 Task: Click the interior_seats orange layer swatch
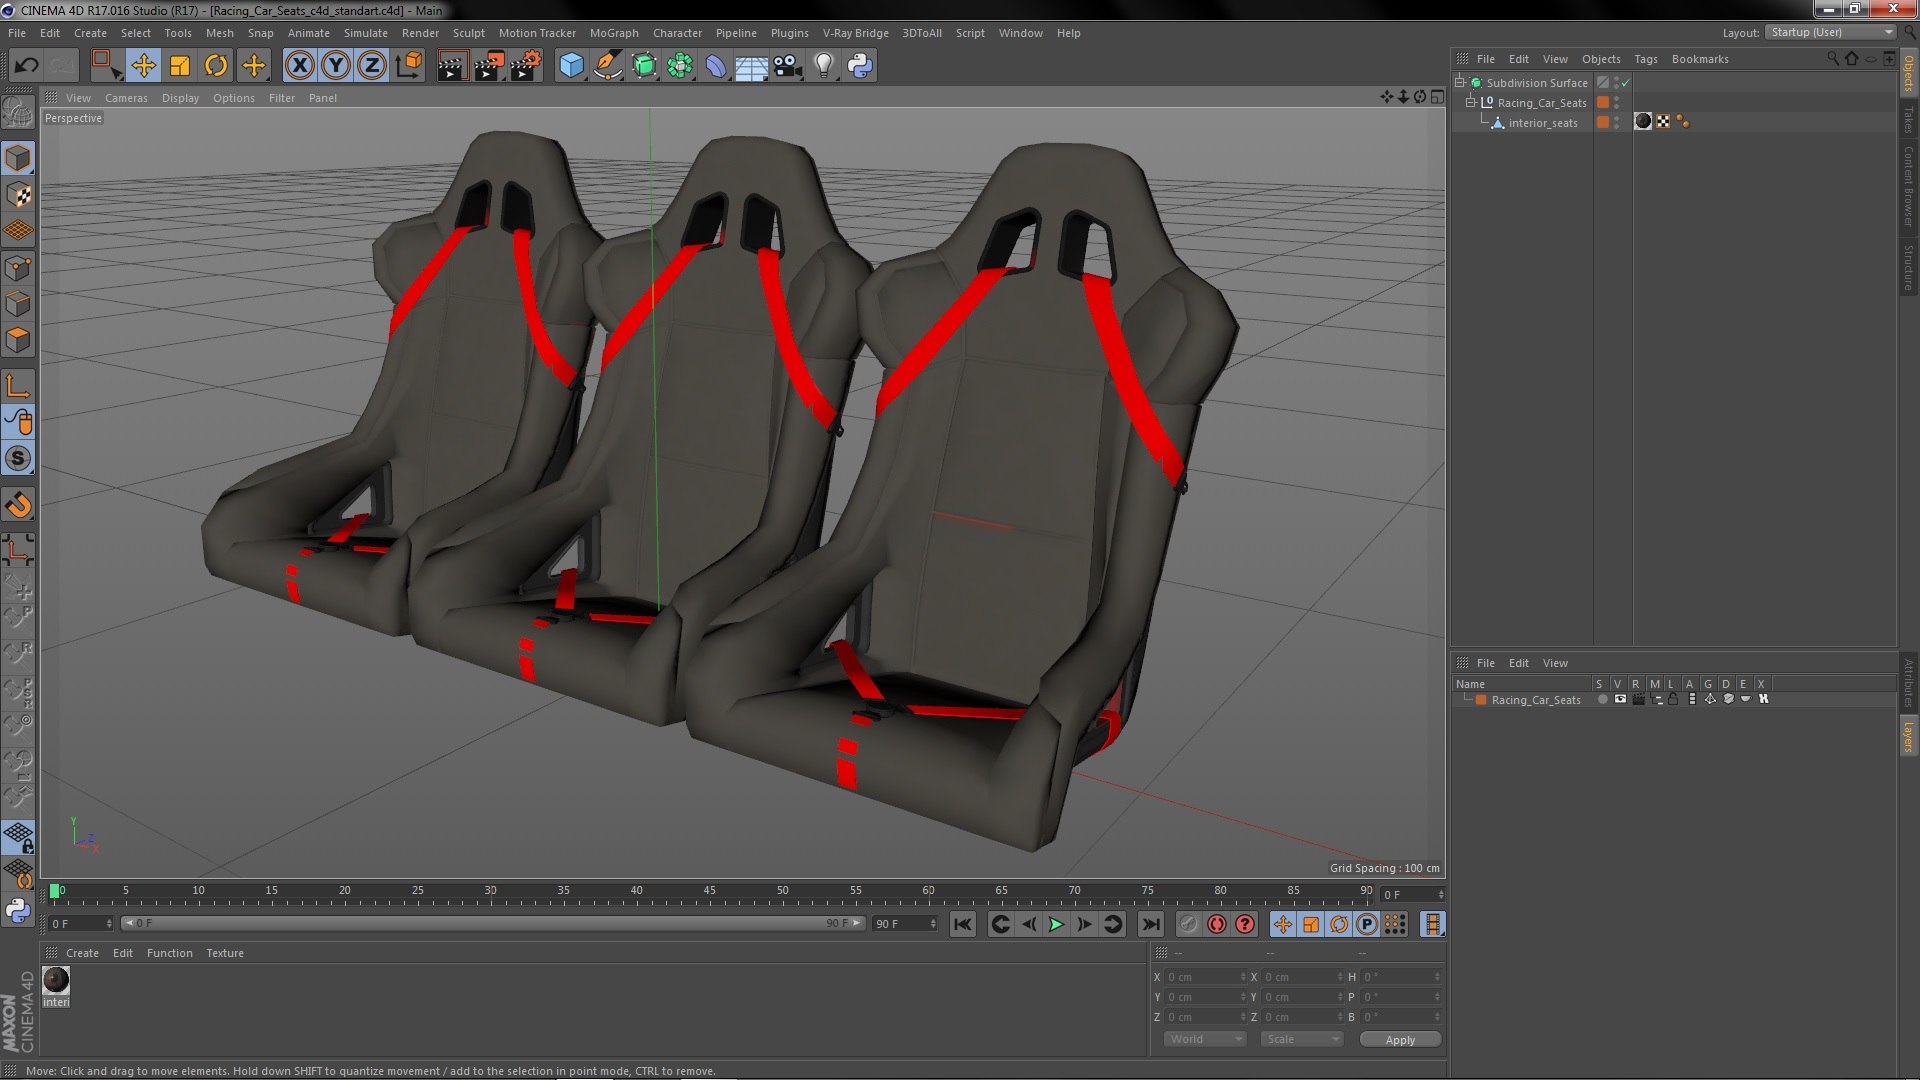coord(1603,122)
